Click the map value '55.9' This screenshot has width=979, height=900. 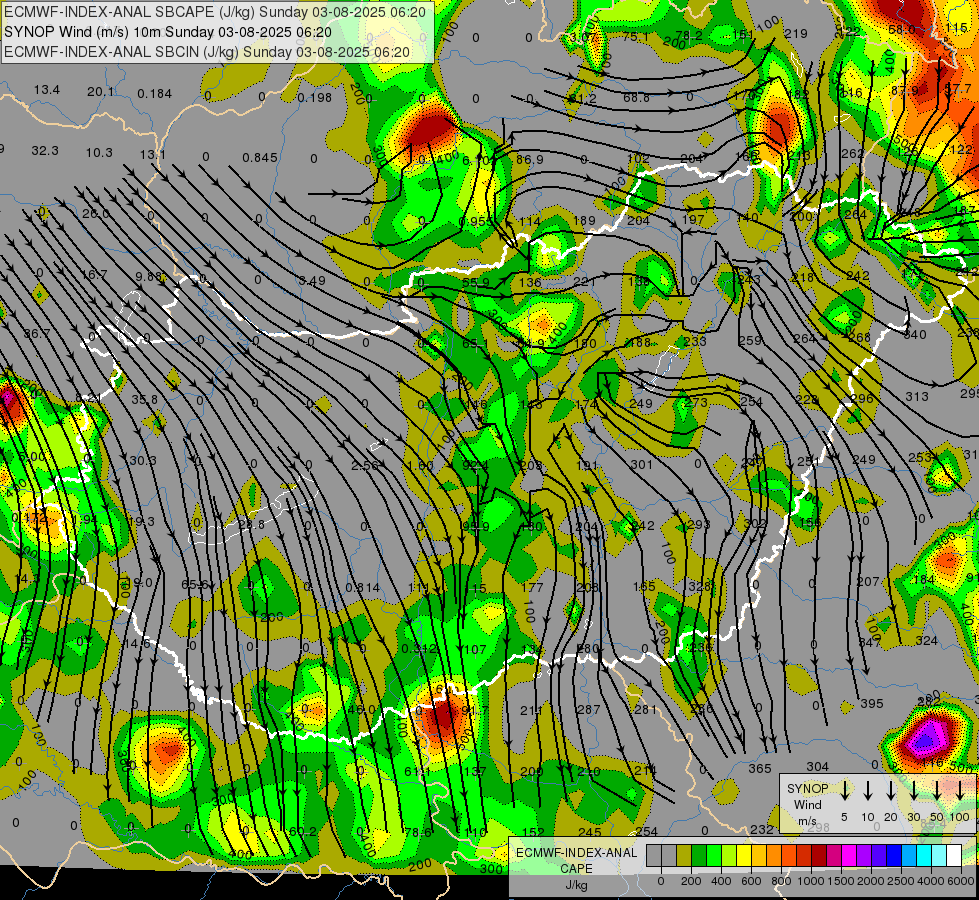[x=476, y=283]
